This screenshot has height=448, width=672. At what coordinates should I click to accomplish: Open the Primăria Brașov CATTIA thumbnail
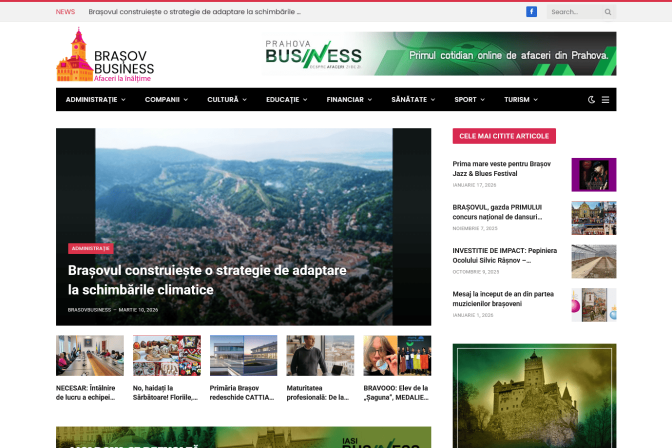(243, 355)
